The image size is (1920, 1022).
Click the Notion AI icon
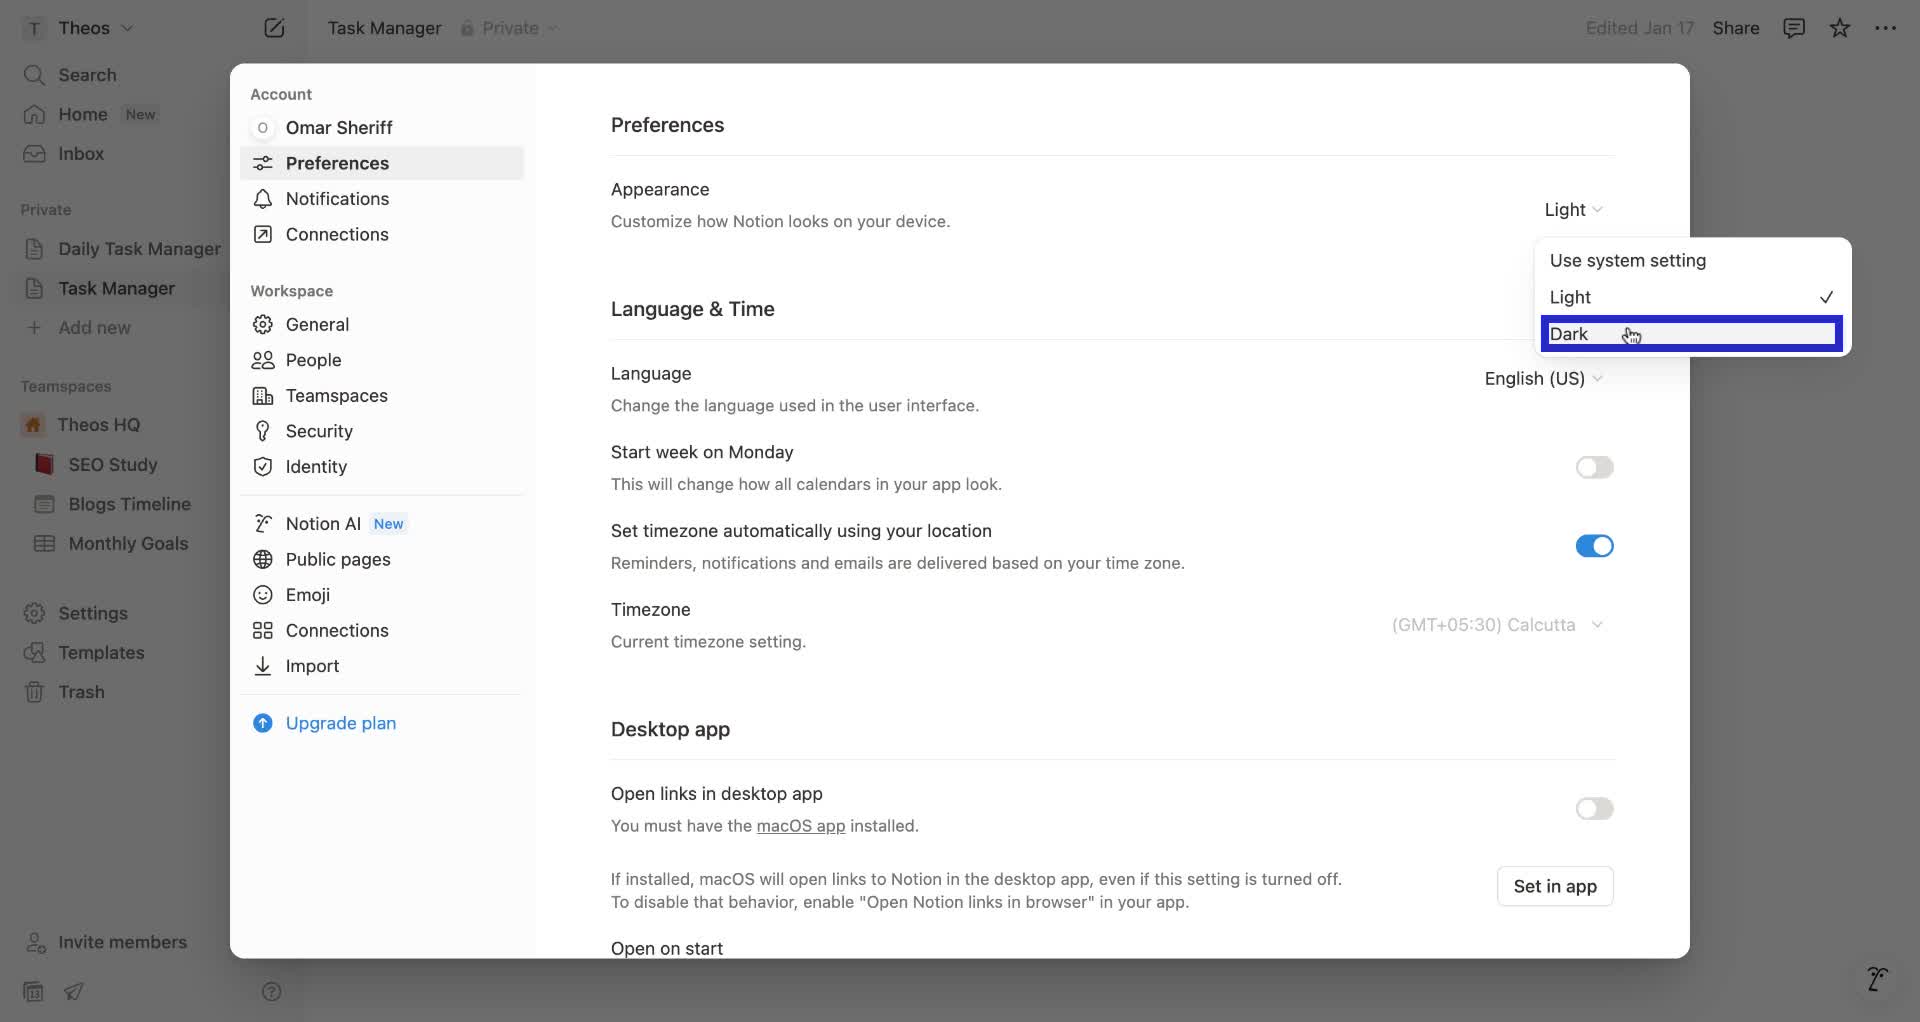tap(262, 523)
